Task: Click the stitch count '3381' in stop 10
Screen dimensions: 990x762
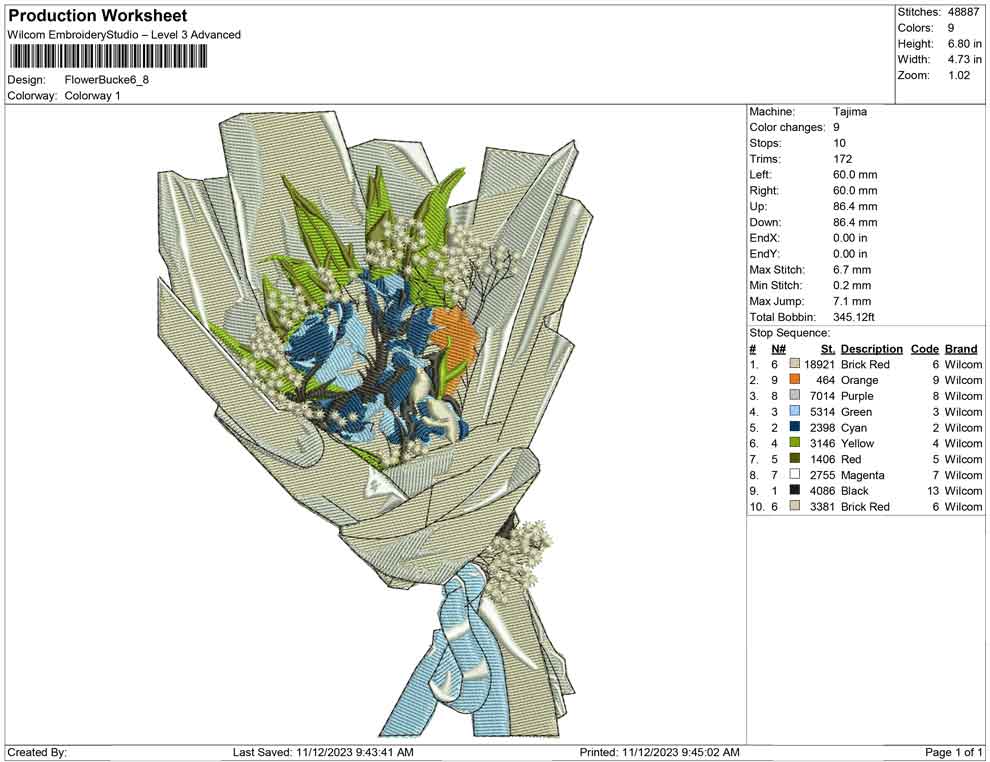Action: point(823,506)
